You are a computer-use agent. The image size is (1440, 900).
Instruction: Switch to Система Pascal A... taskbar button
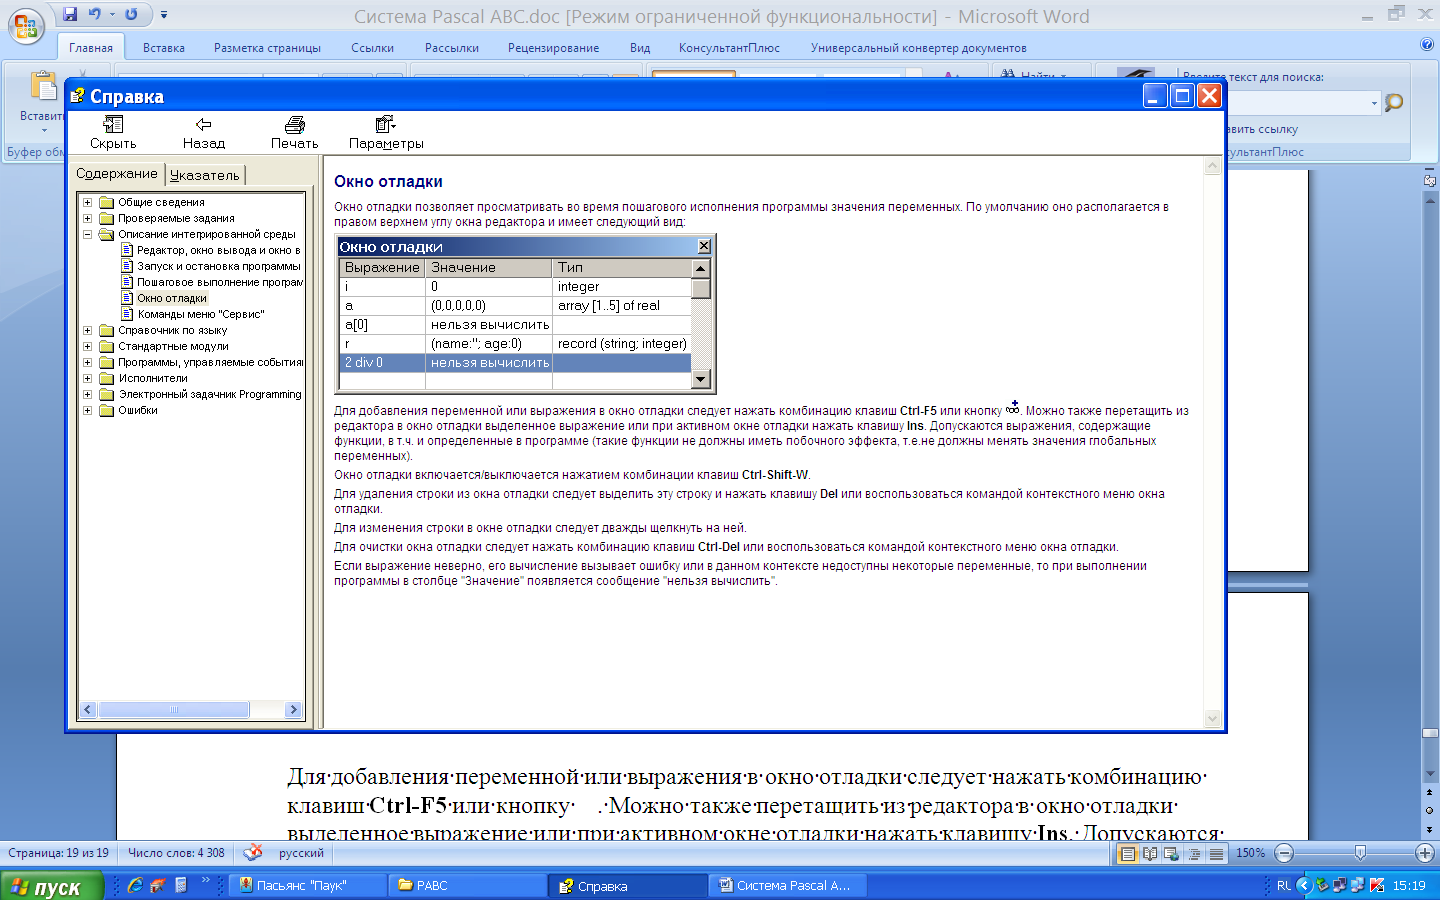click(x=787, y=885)
